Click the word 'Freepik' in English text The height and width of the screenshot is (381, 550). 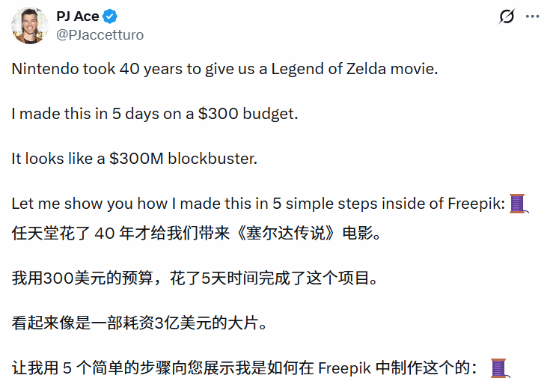(x=476, y=204)
